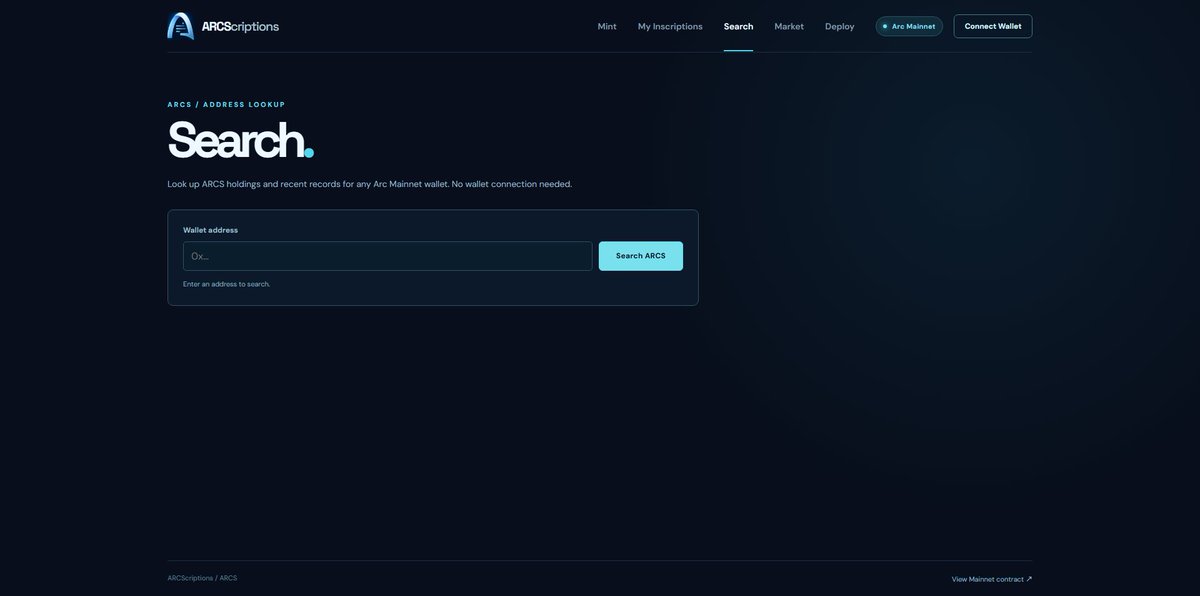Open the Market page
The image size is (1200, 596).
click(789, 26)
